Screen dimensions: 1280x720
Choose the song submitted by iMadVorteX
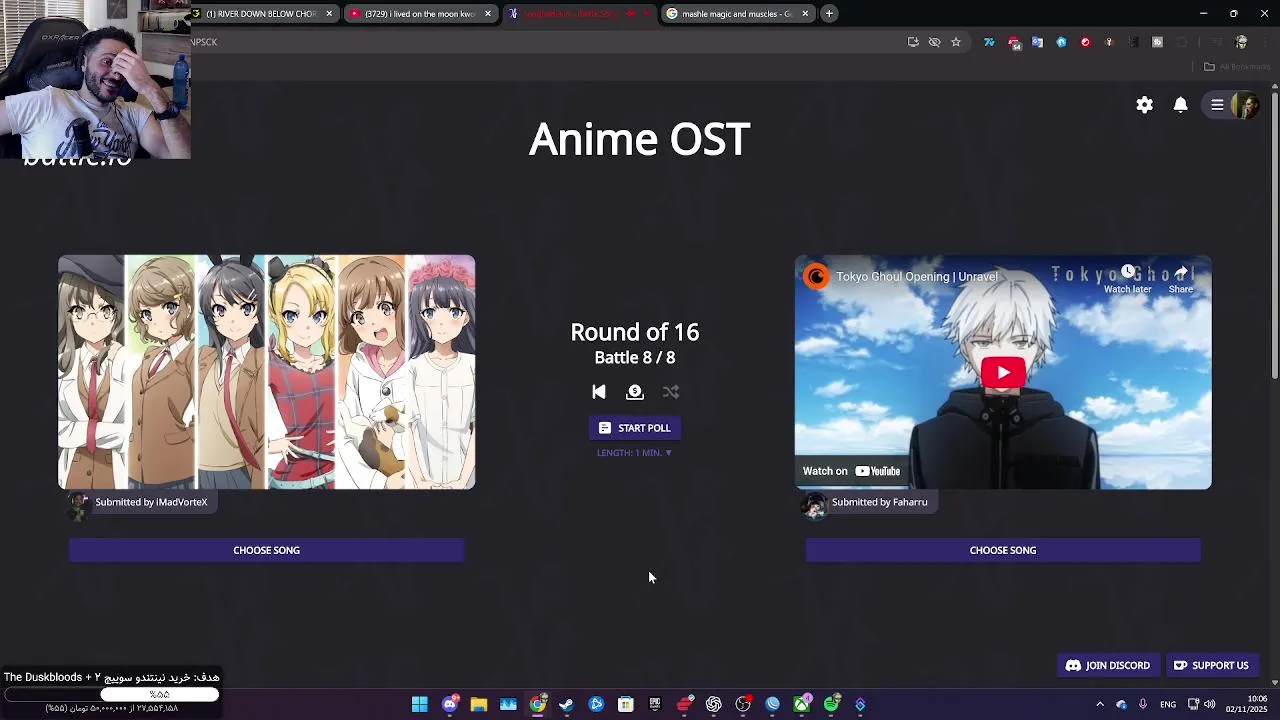click(266, 550)
